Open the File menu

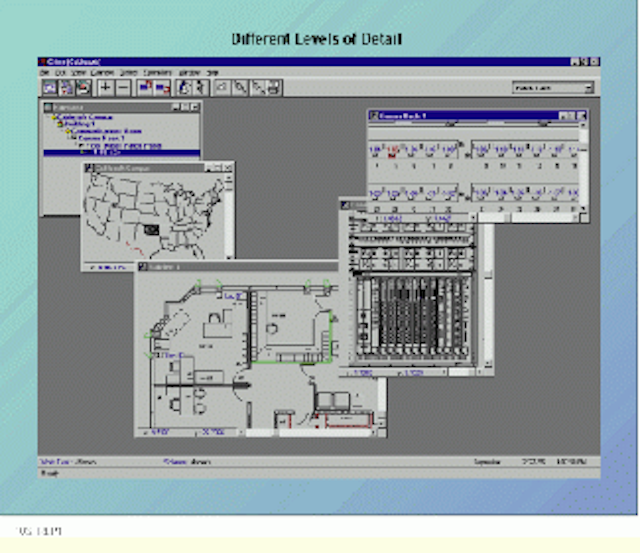click(44, 73)
